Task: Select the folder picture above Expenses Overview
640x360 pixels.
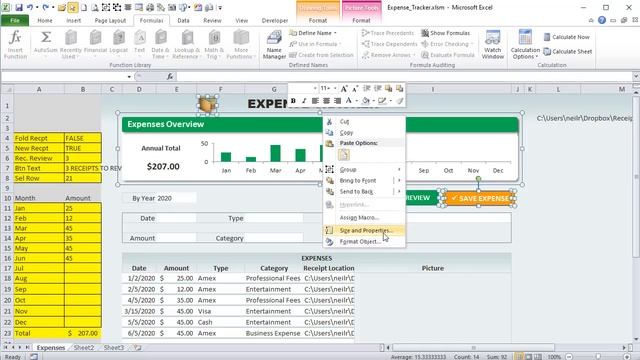Action: tap(208, 104)
